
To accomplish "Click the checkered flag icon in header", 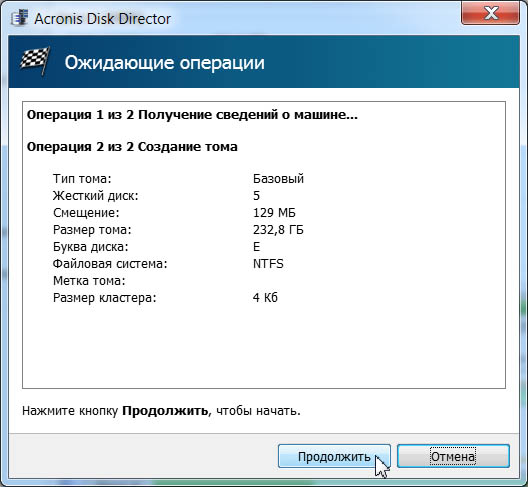I will click(x=35, y=61).
